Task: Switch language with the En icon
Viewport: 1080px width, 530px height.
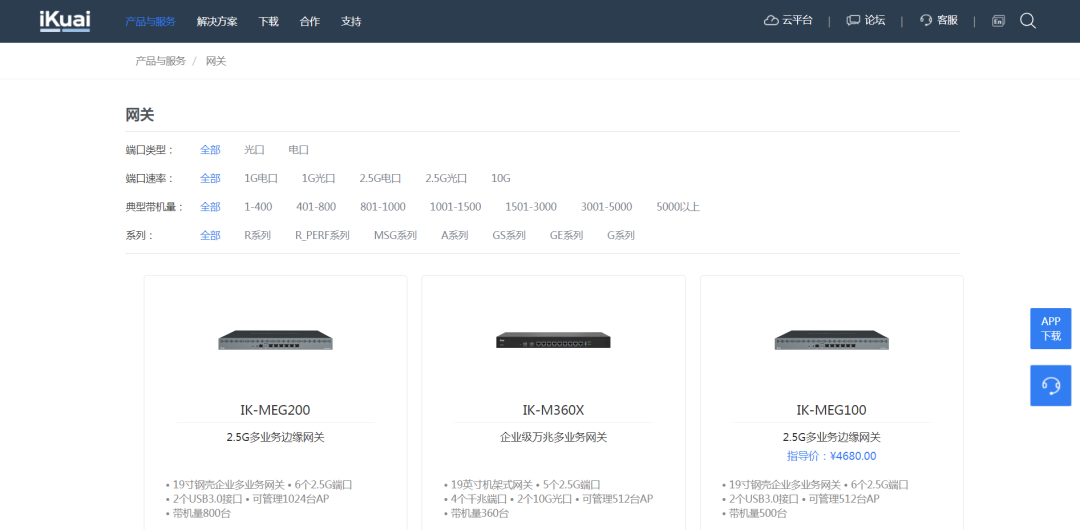Action: click(998, 21)
